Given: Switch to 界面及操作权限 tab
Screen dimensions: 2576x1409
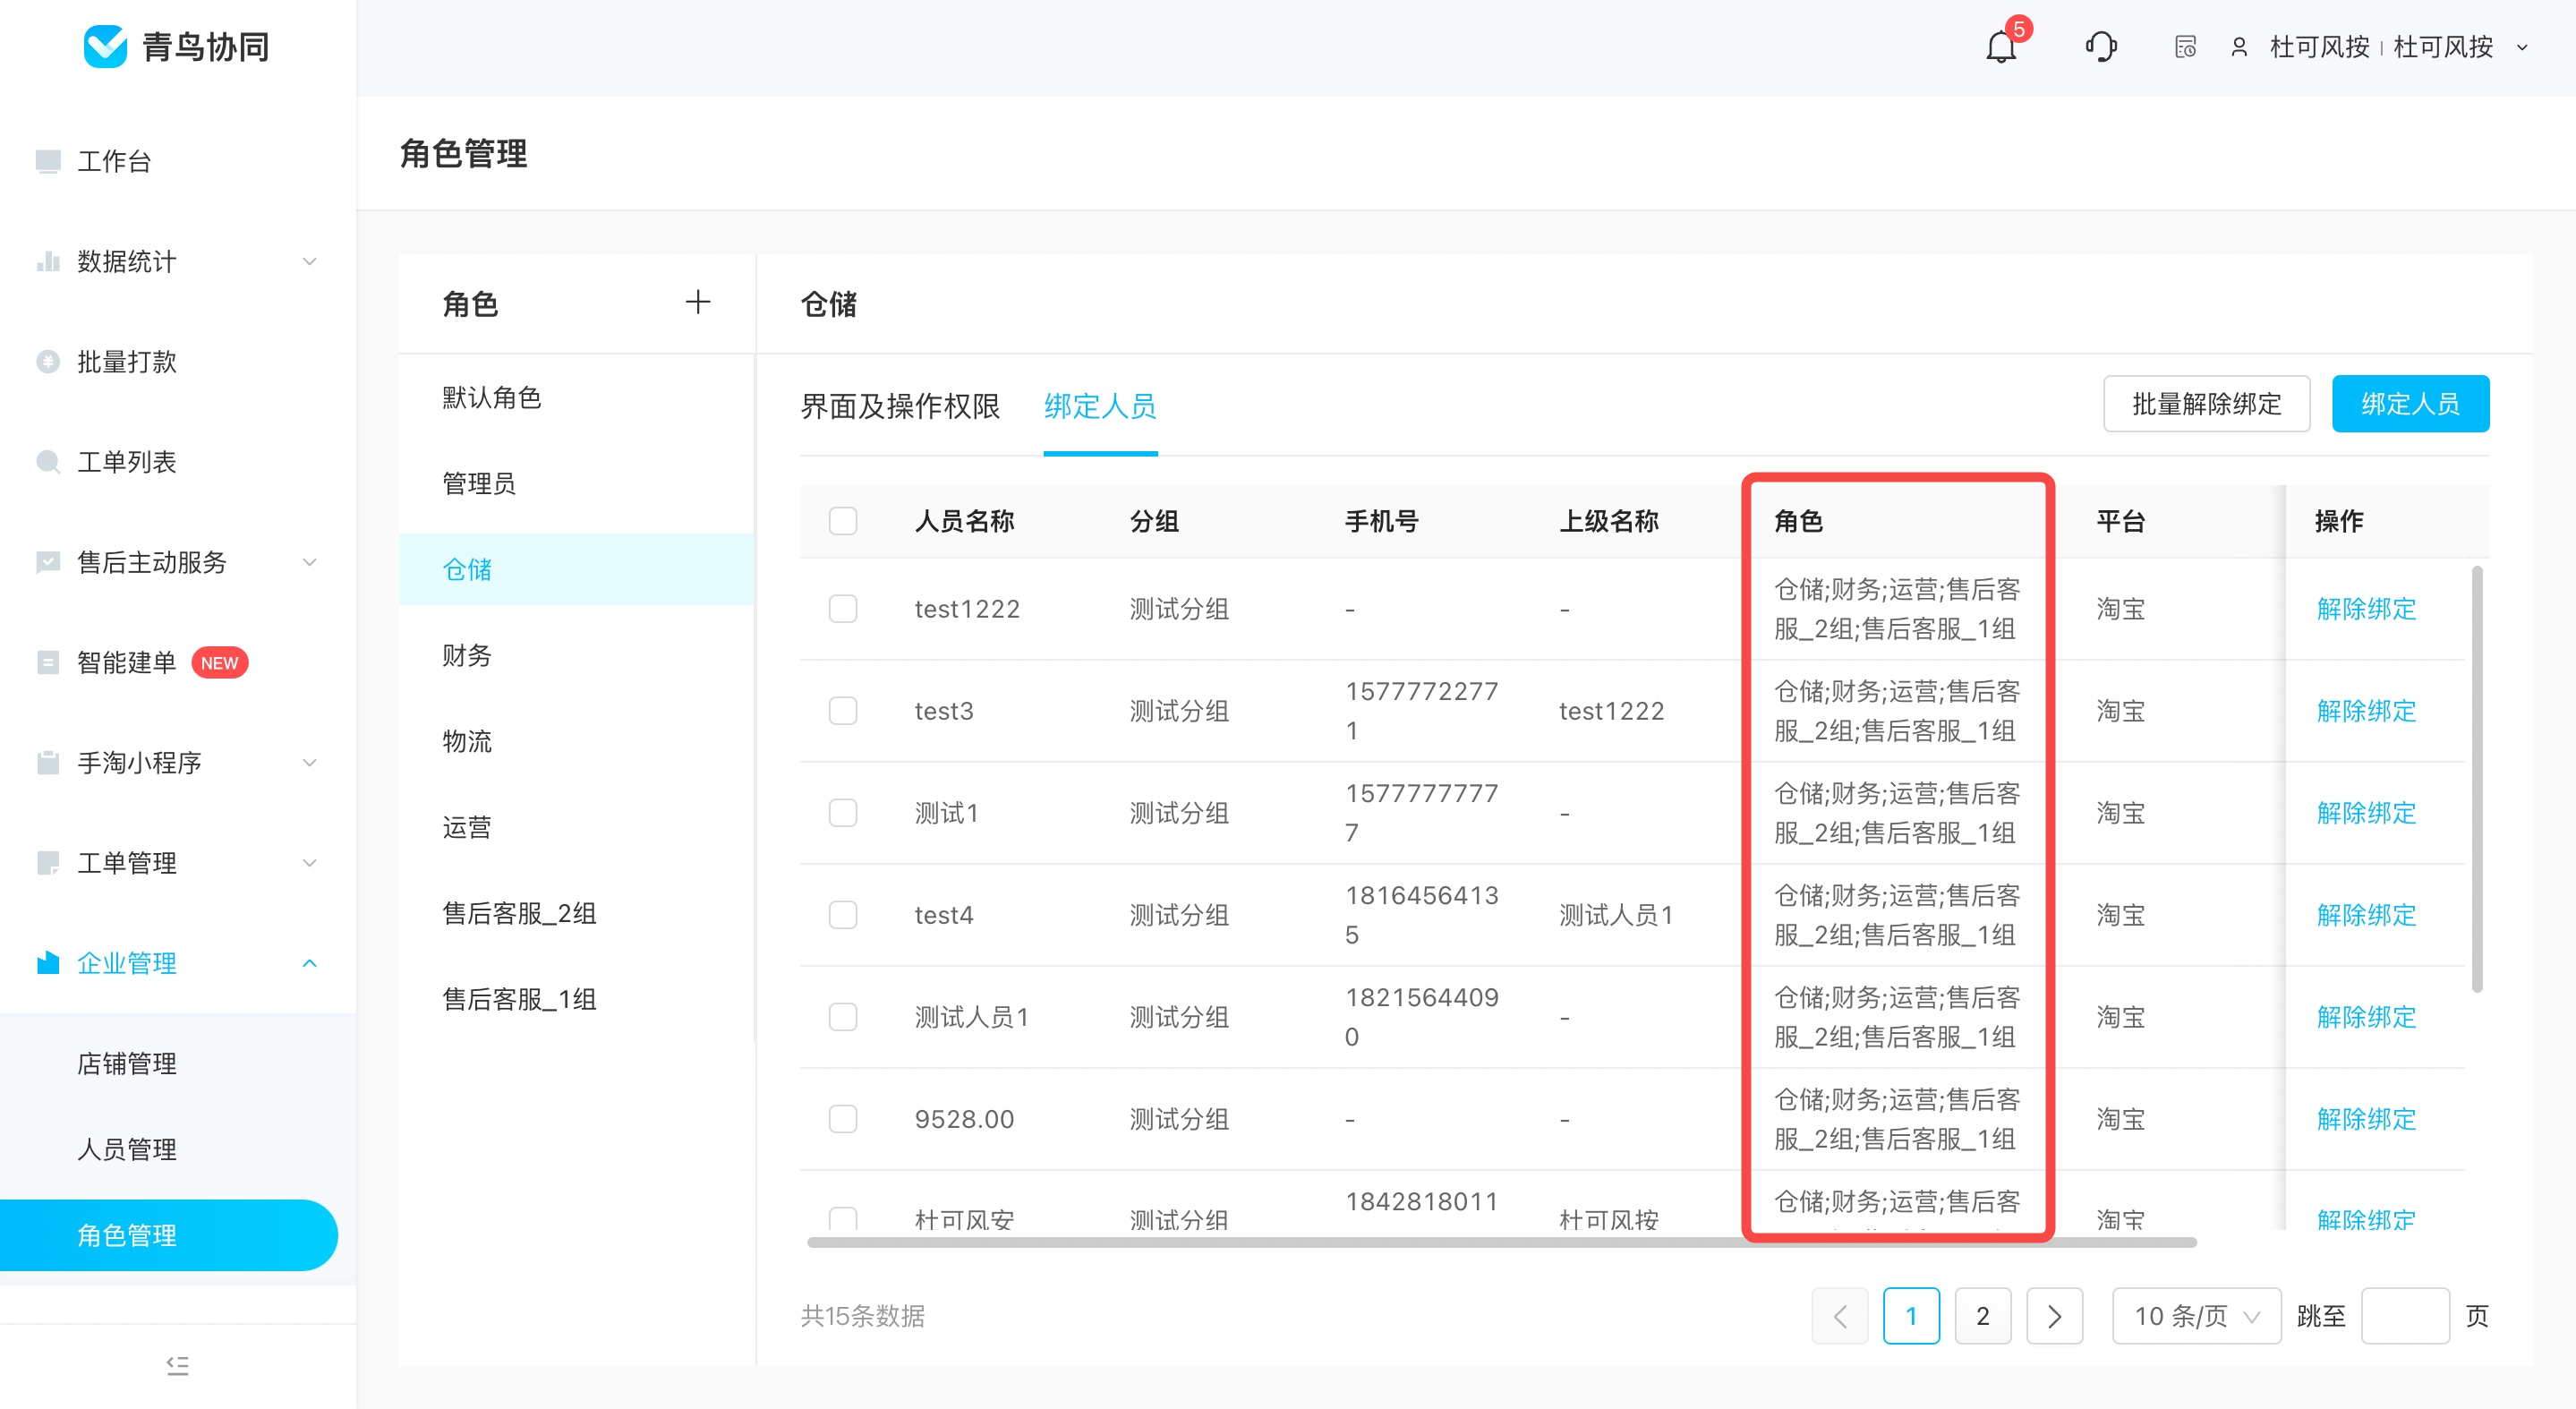Looking at the screenshot, I should [x=900, y=406].
